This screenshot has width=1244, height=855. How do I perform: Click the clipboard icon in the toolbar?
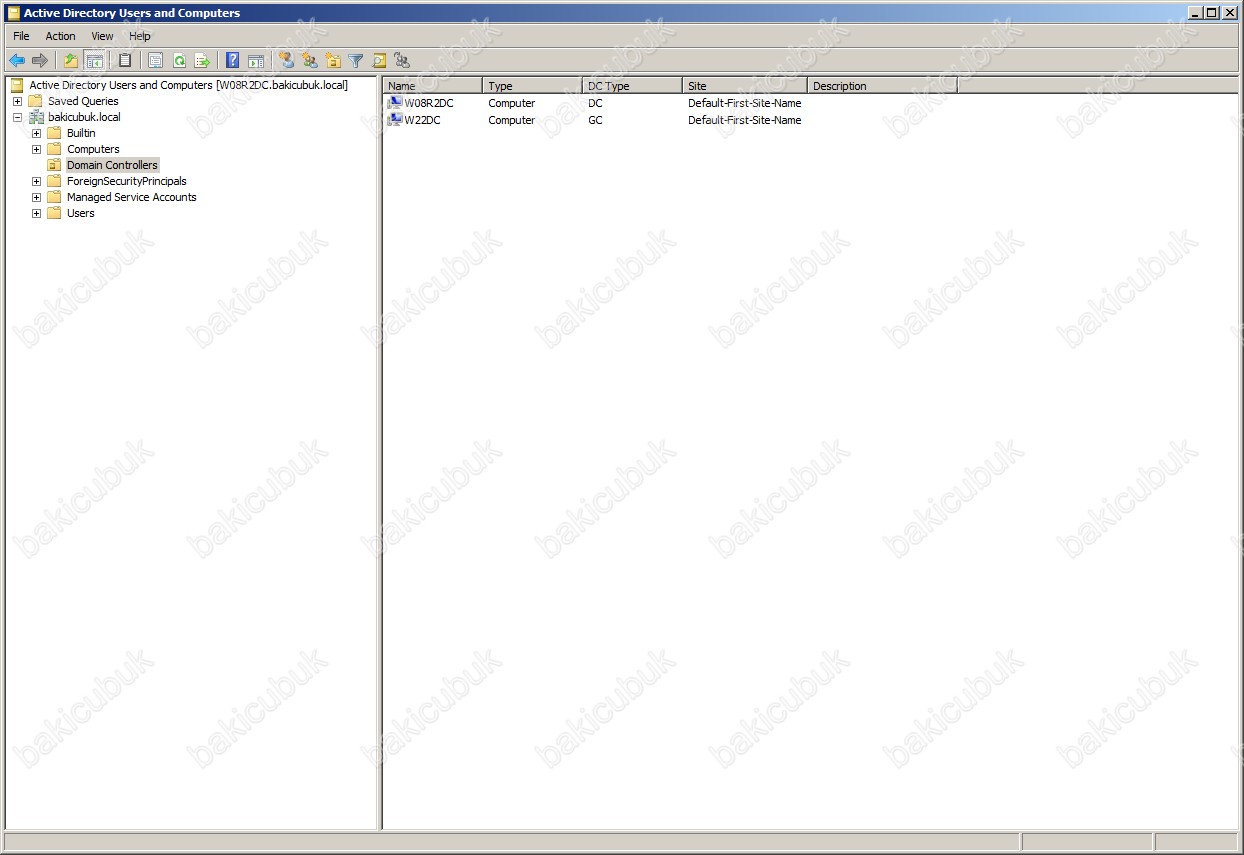pyautogui.click(x=125, y=61)
